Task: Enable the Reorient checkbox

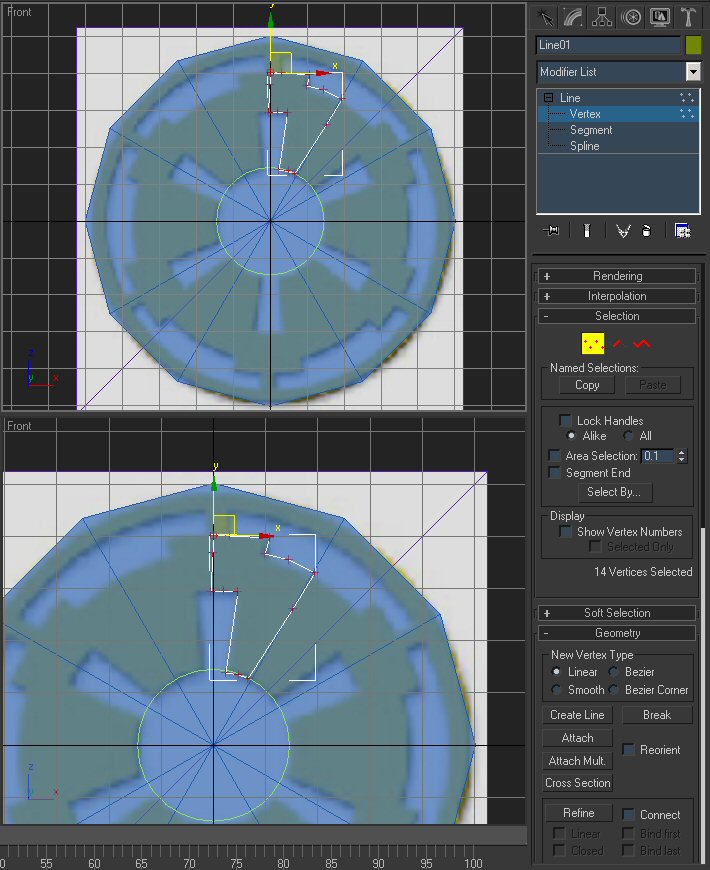Action: pos(628,750)
